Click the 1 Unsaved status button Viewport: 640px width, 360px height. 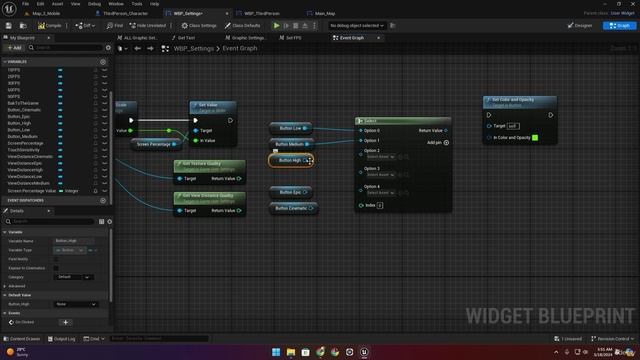[x=568, y=339]
